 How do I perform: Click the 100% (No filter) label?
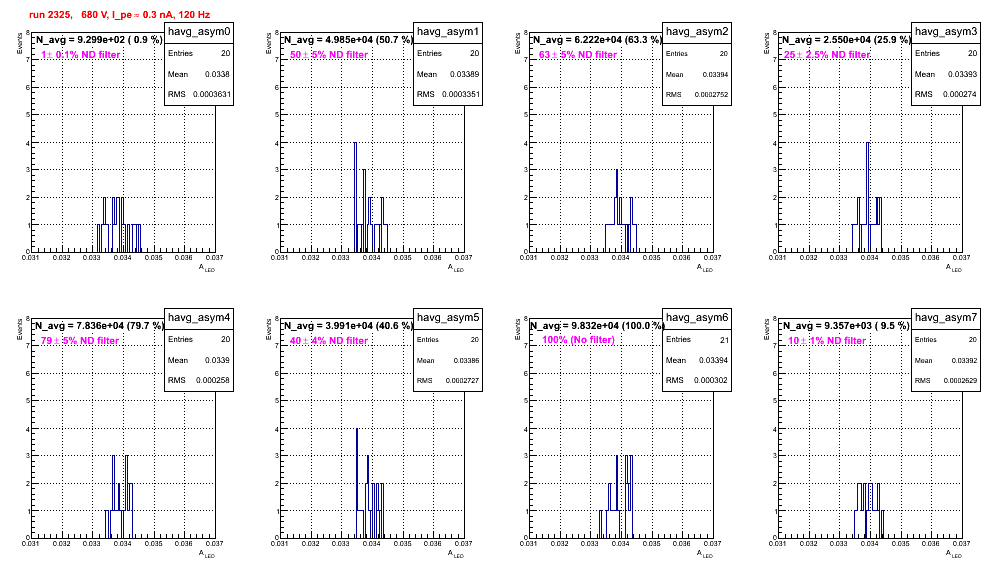pyautogui.click(x=579, y=340)
